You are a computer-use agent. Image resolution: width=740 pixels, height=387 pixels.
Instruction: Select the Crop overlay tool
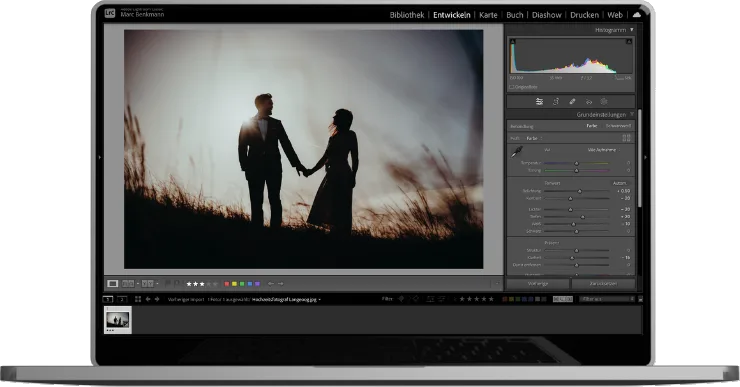point(556,101)
